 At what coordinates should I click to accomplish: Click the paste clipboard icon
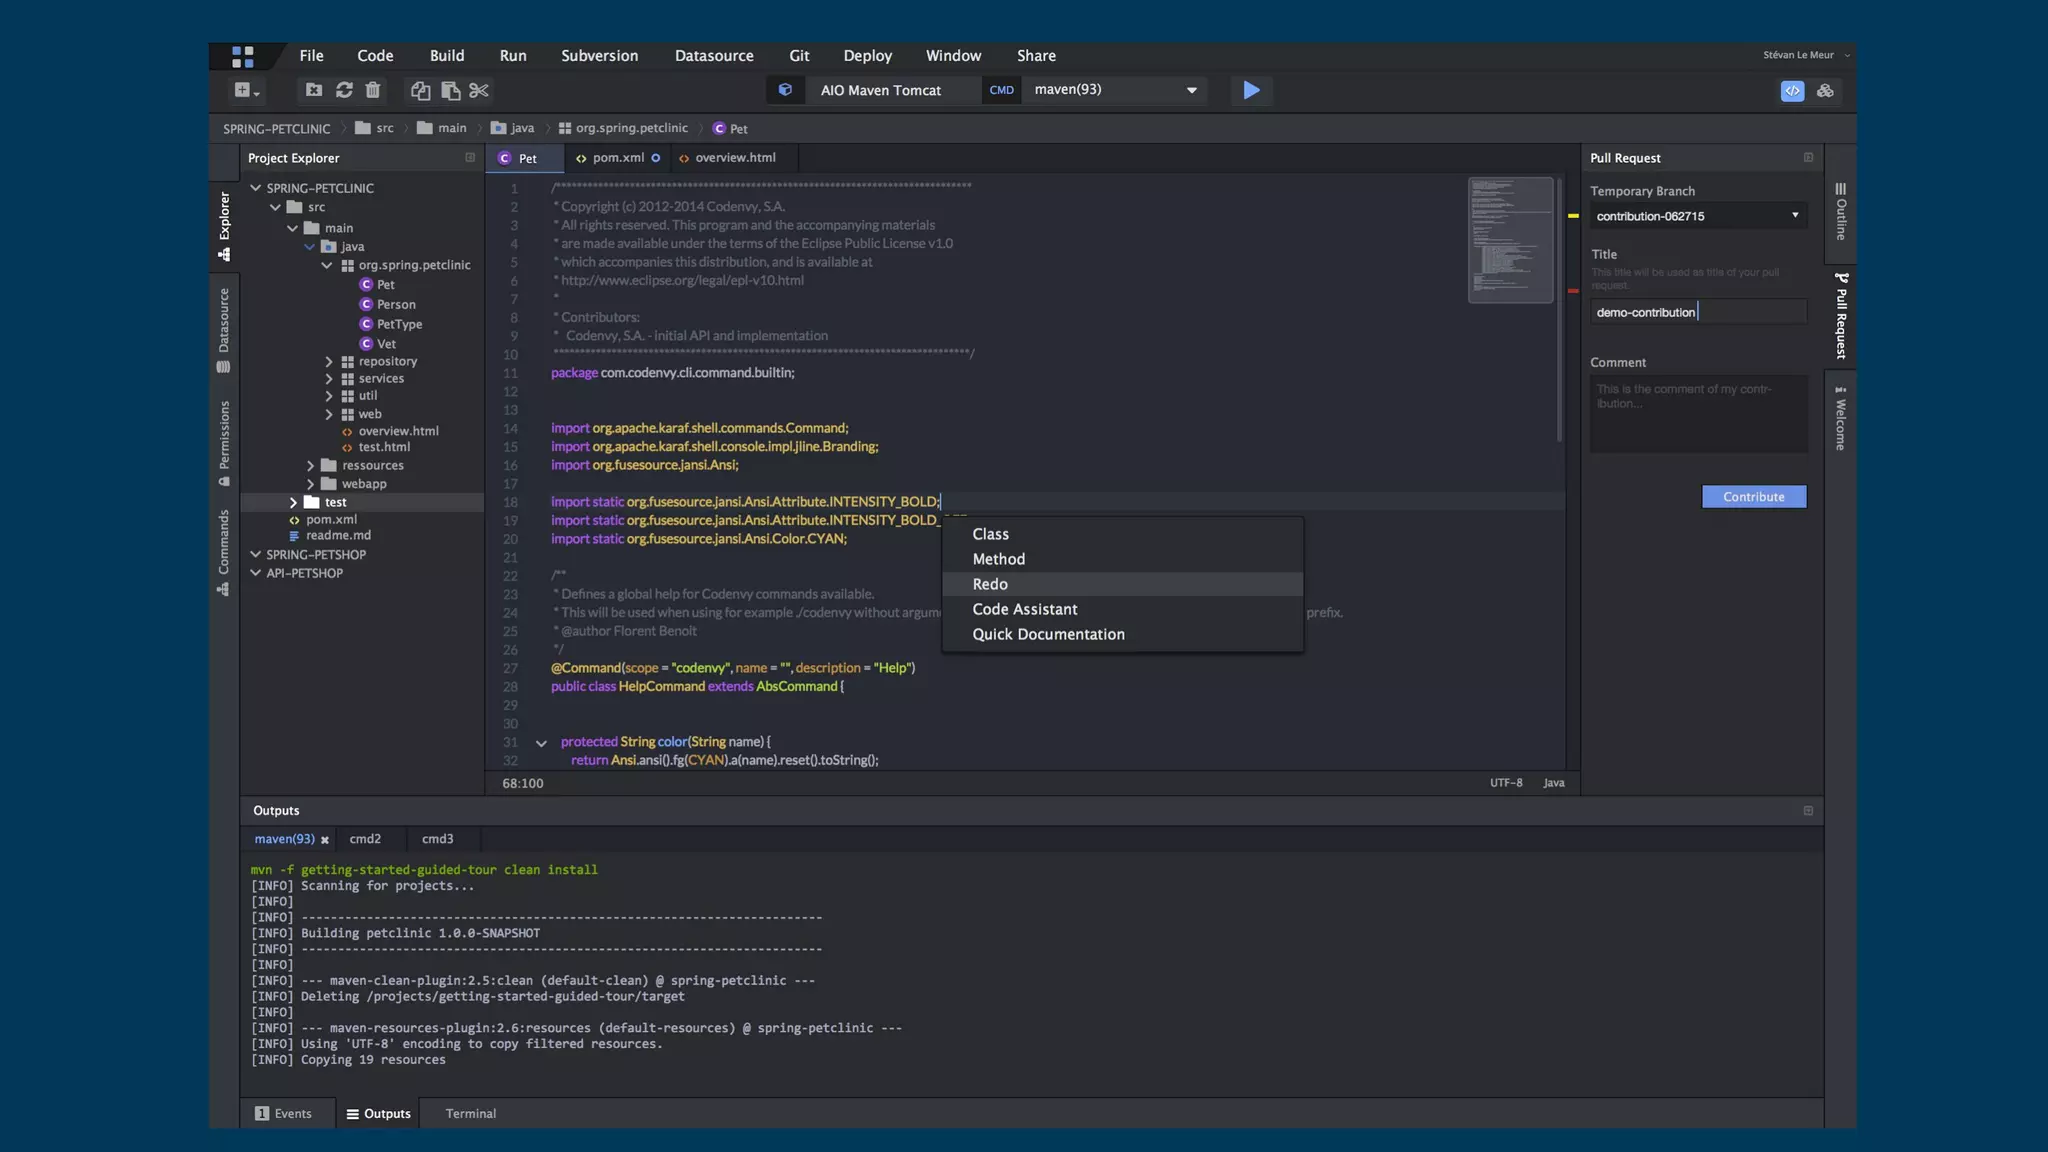pyautogui.click(x=450, y=90)
